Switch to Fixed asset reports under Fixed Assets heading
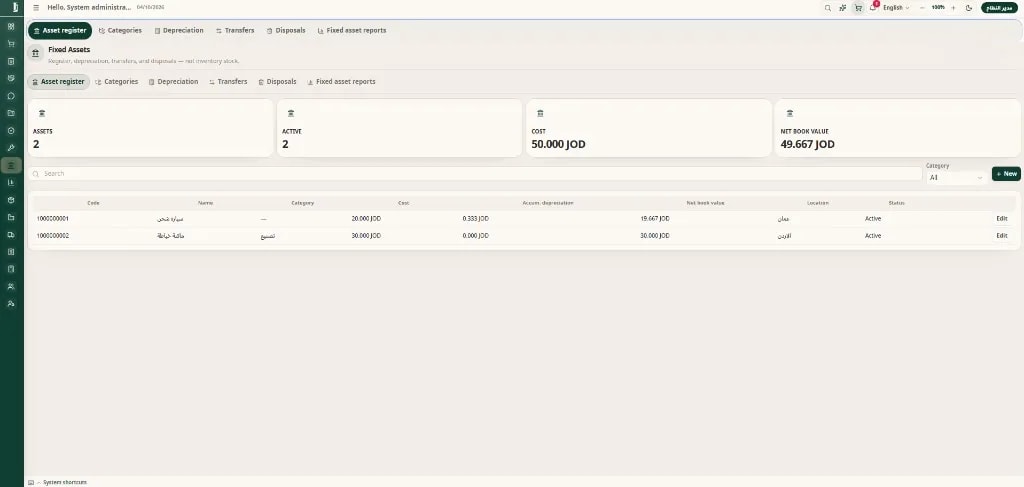The image size is (1024, 487). pyautogui.click(x=341, y=82)
